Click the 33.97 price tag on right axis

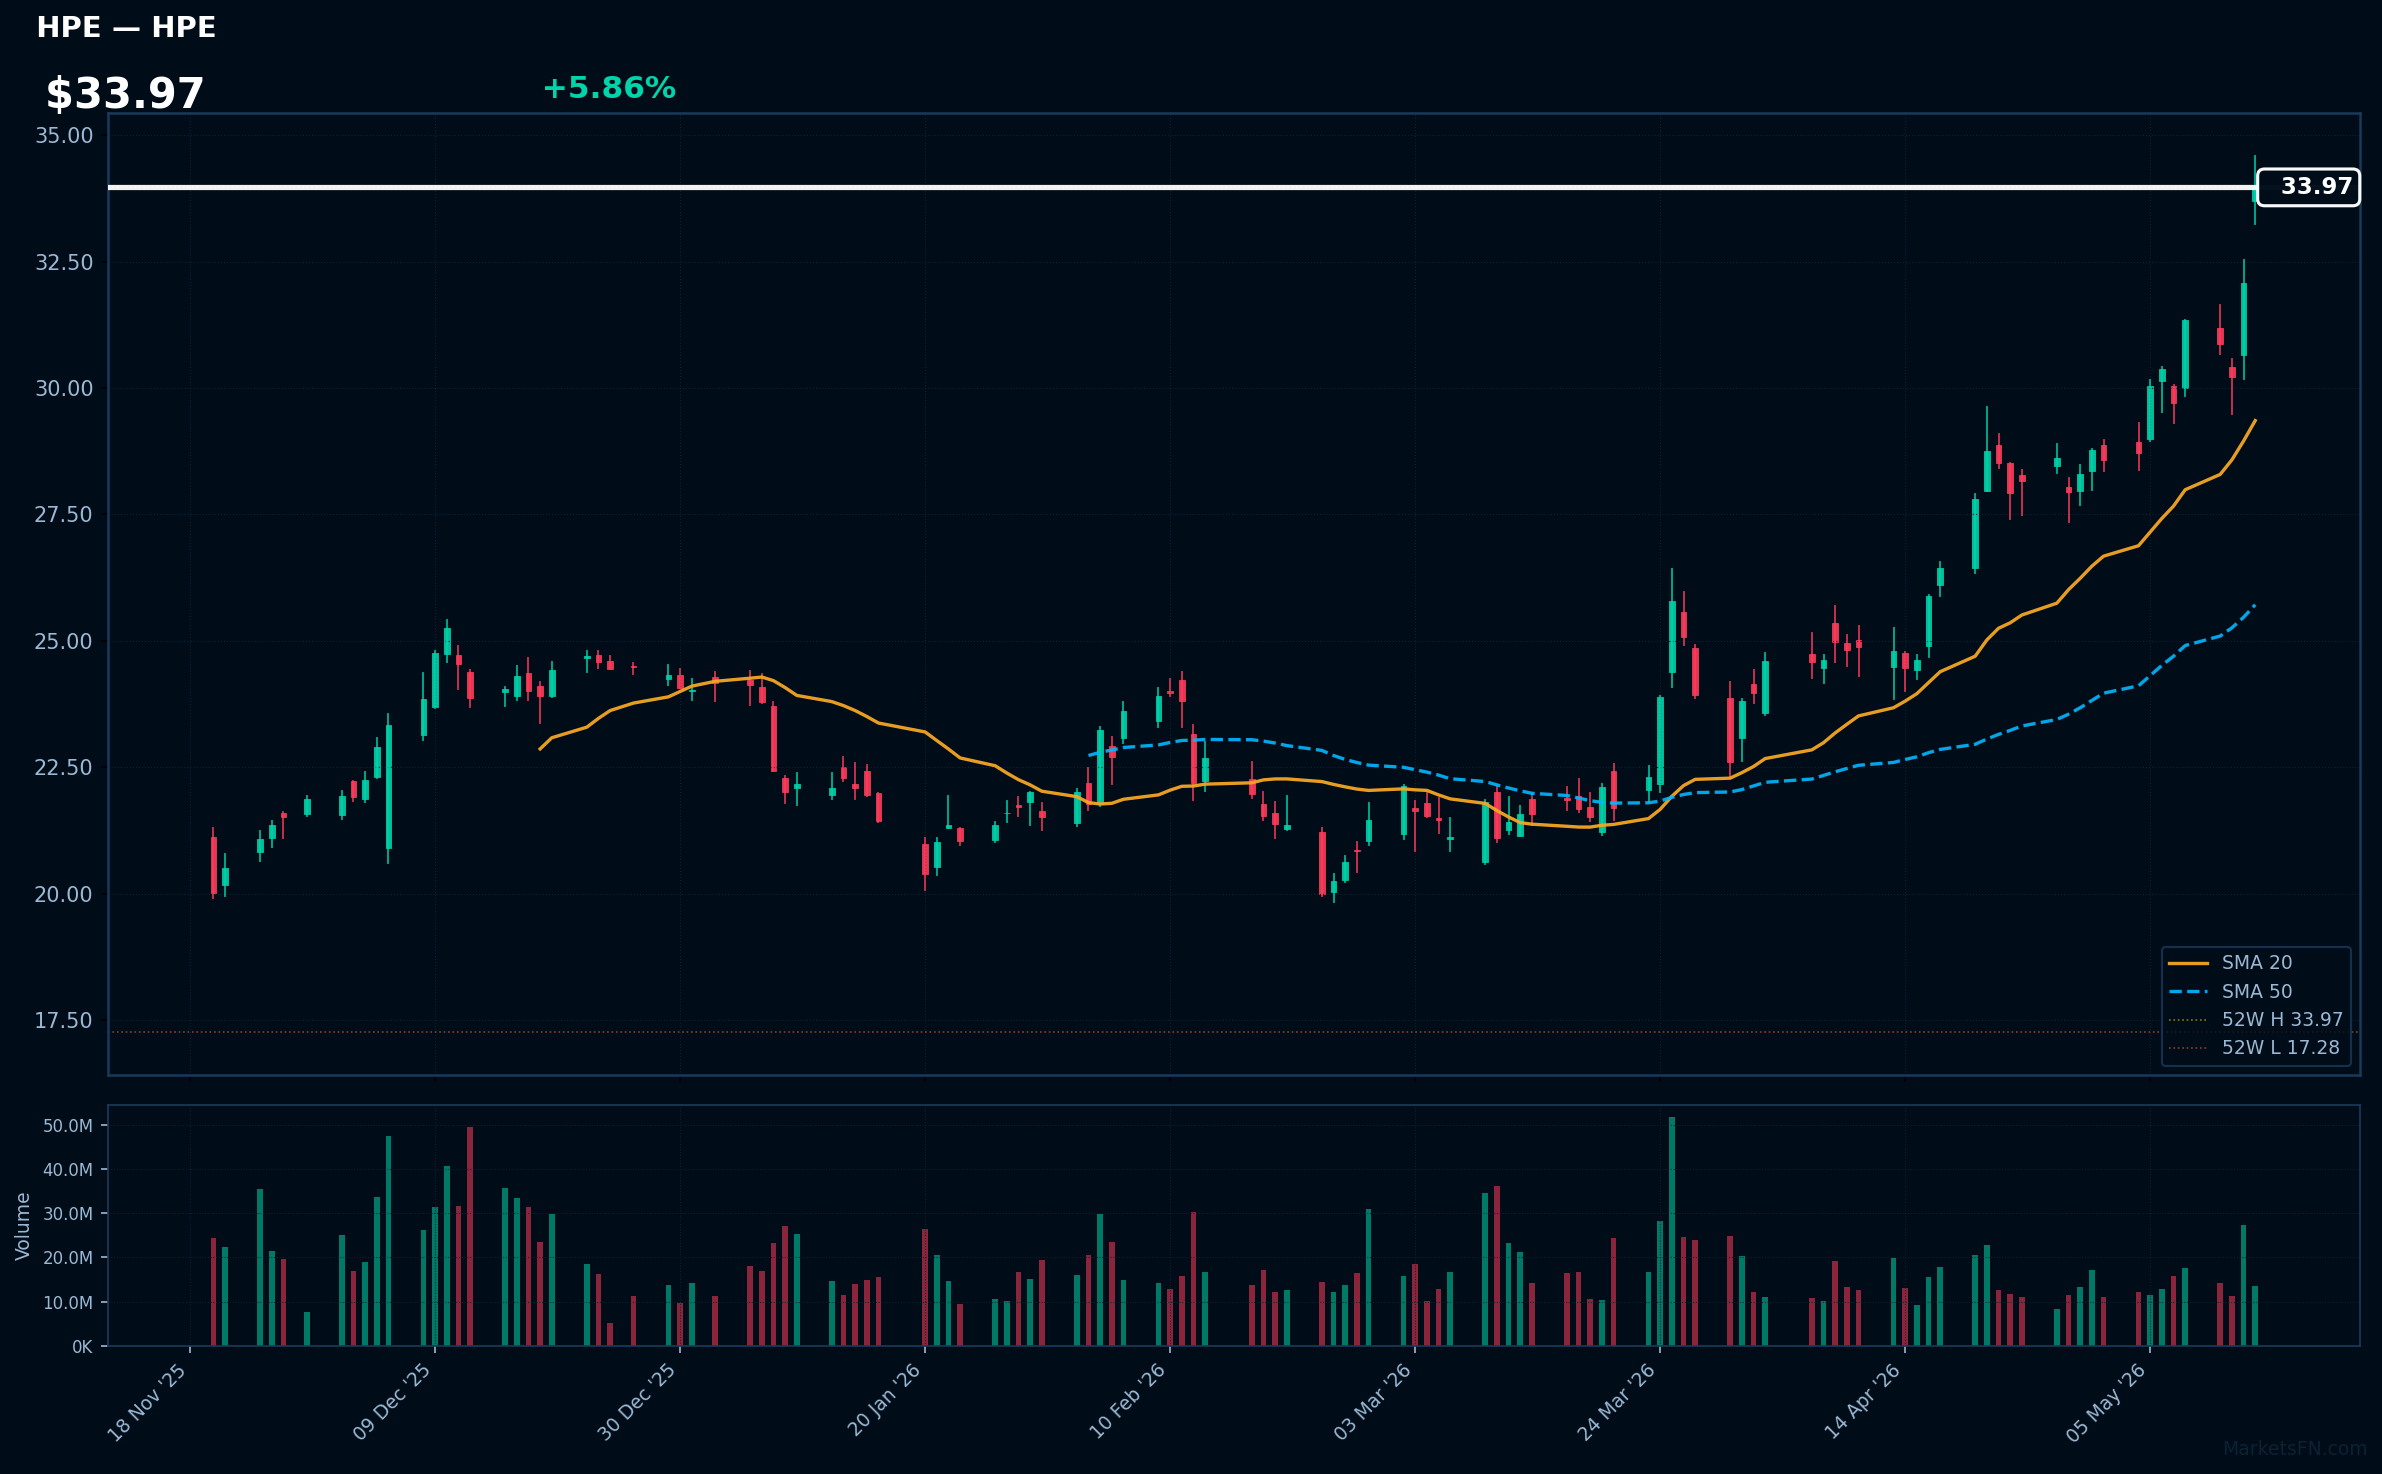[x=2309, y=187]
